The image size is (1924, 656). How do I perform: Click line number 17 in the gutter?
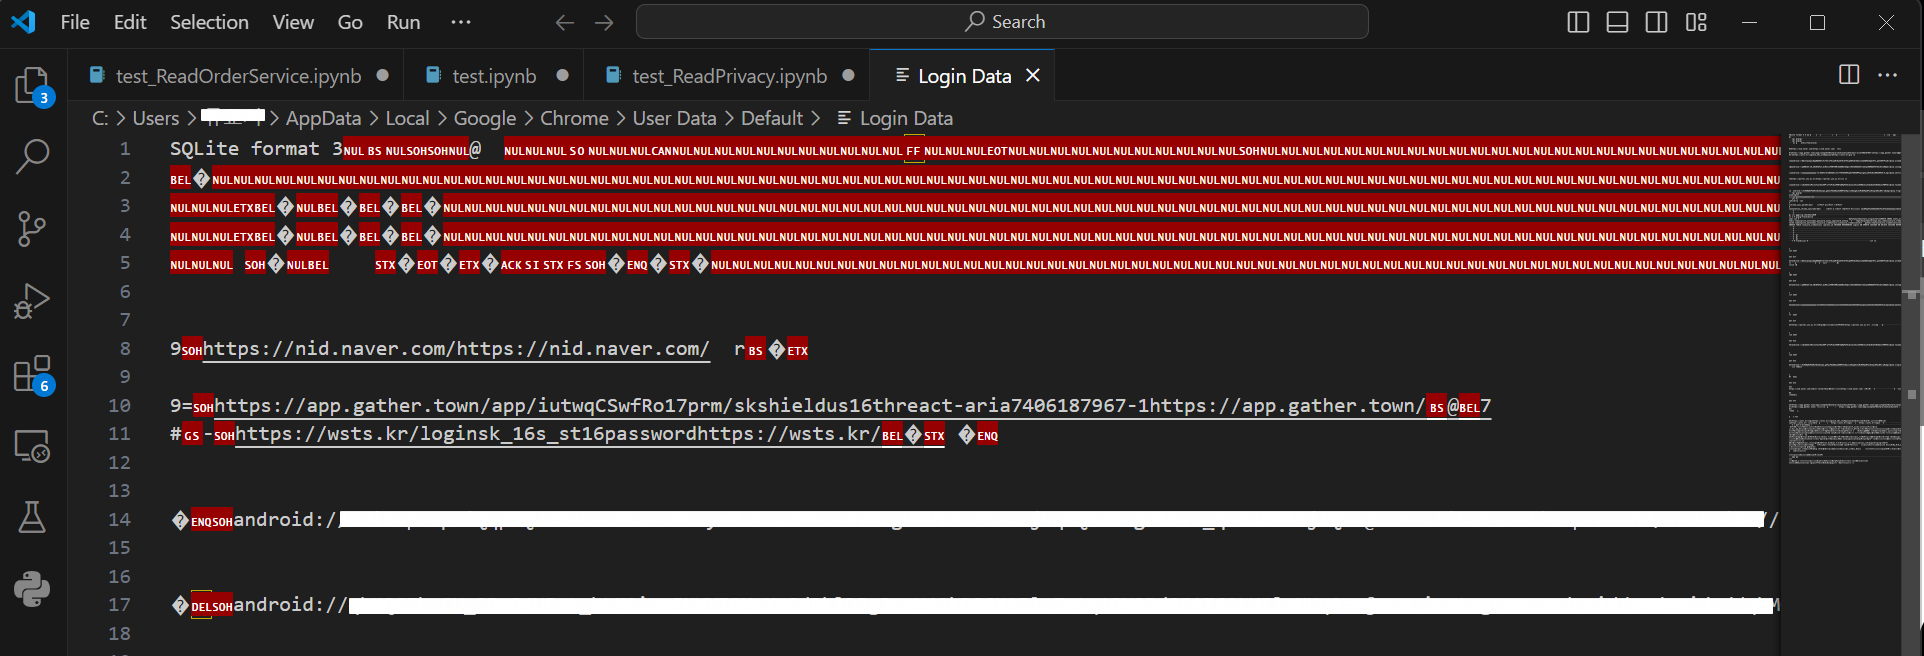coord(119,605)
